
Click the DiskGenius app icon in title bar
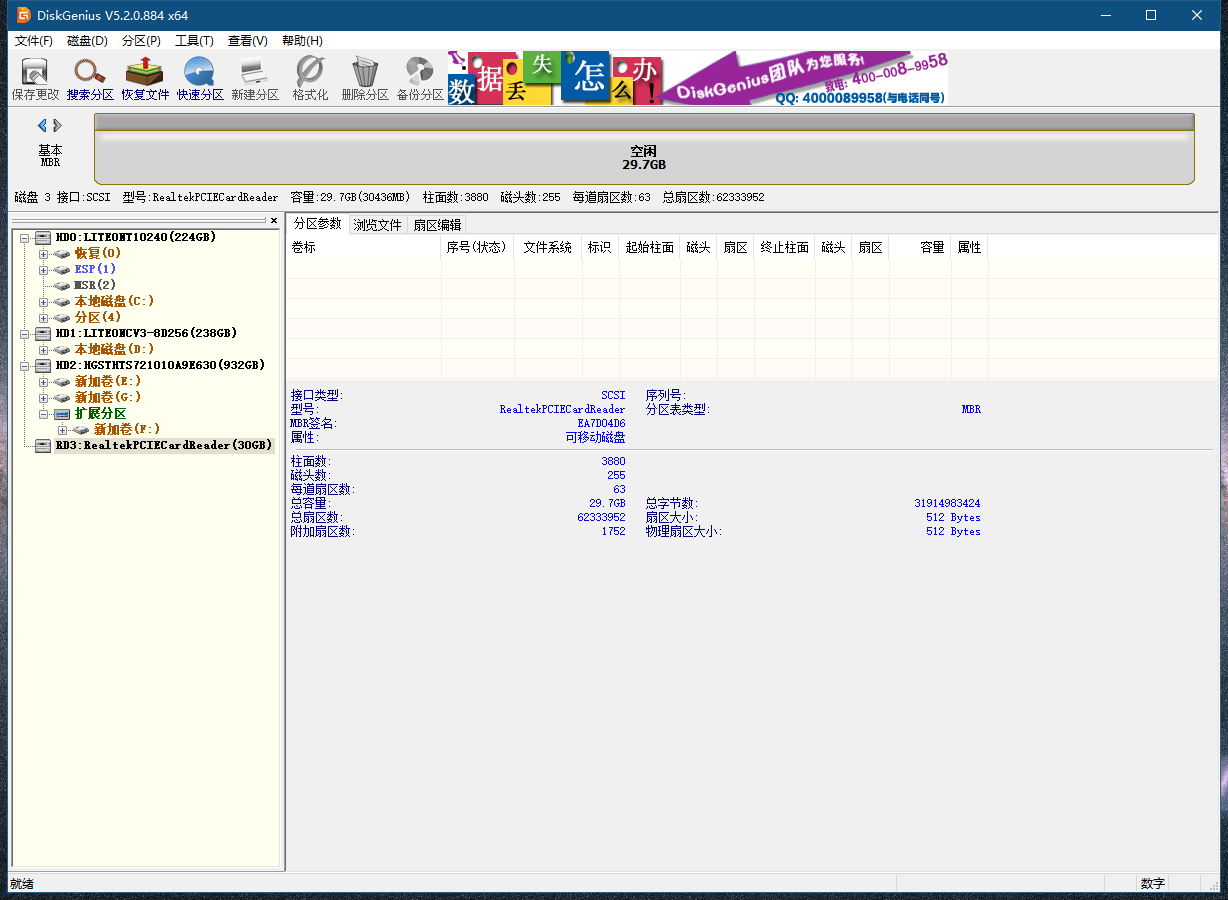(24, 15)
